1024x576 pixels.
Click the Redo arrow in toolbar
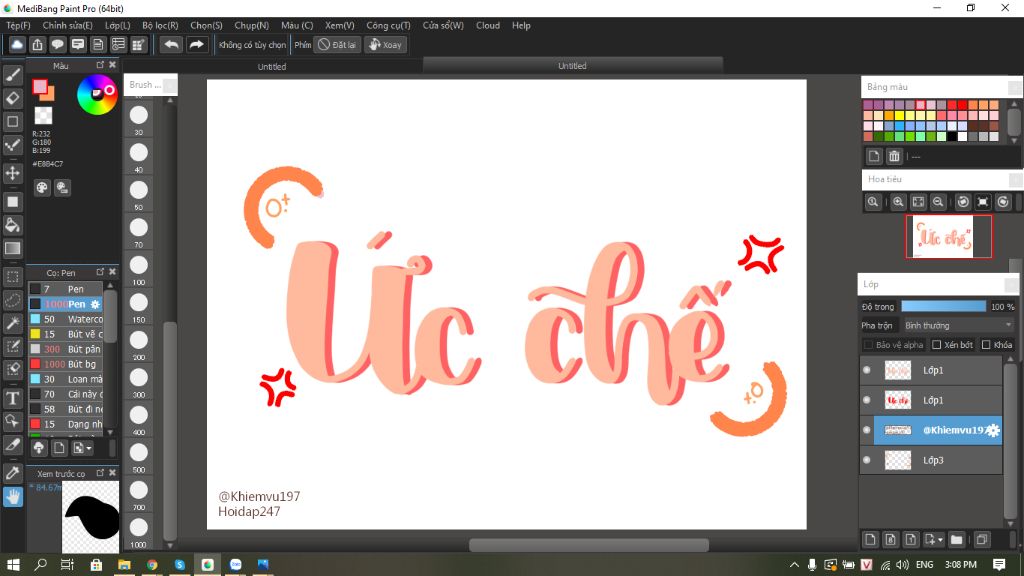click(x=196, y=44)
